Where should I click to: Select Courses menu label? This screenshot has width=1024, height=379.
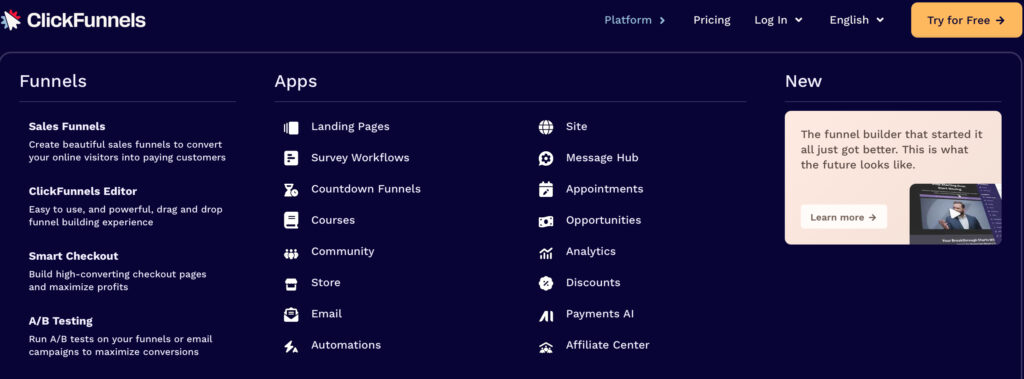click(333, 220)
